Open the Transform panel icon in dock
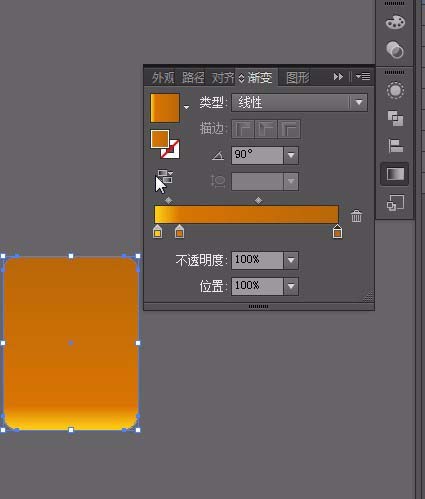 click(x=395, y=203)
